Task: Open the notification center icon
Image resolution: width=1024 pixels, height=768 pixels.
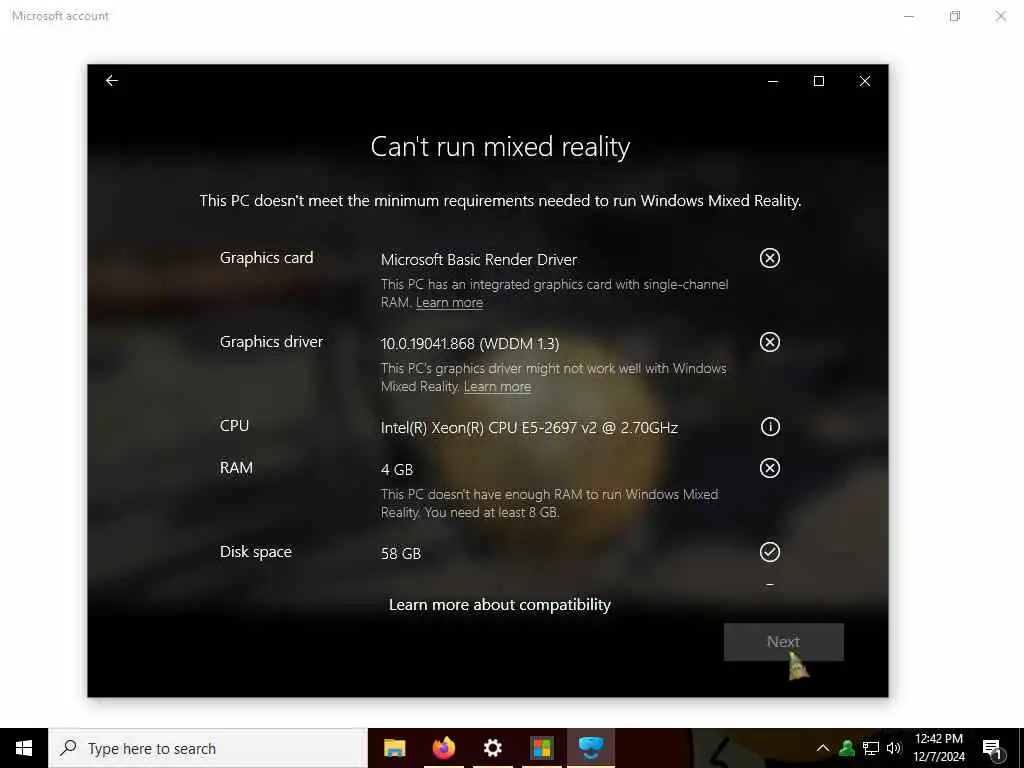Action: click(x=992, y=749)
